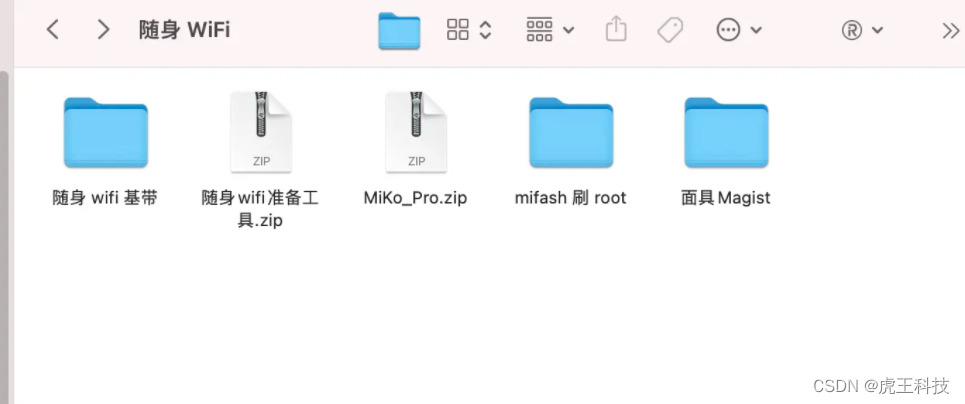Screen dimensions: 965x404
Task: Show more toolbar items with double chevron
Action: (951, 31)
